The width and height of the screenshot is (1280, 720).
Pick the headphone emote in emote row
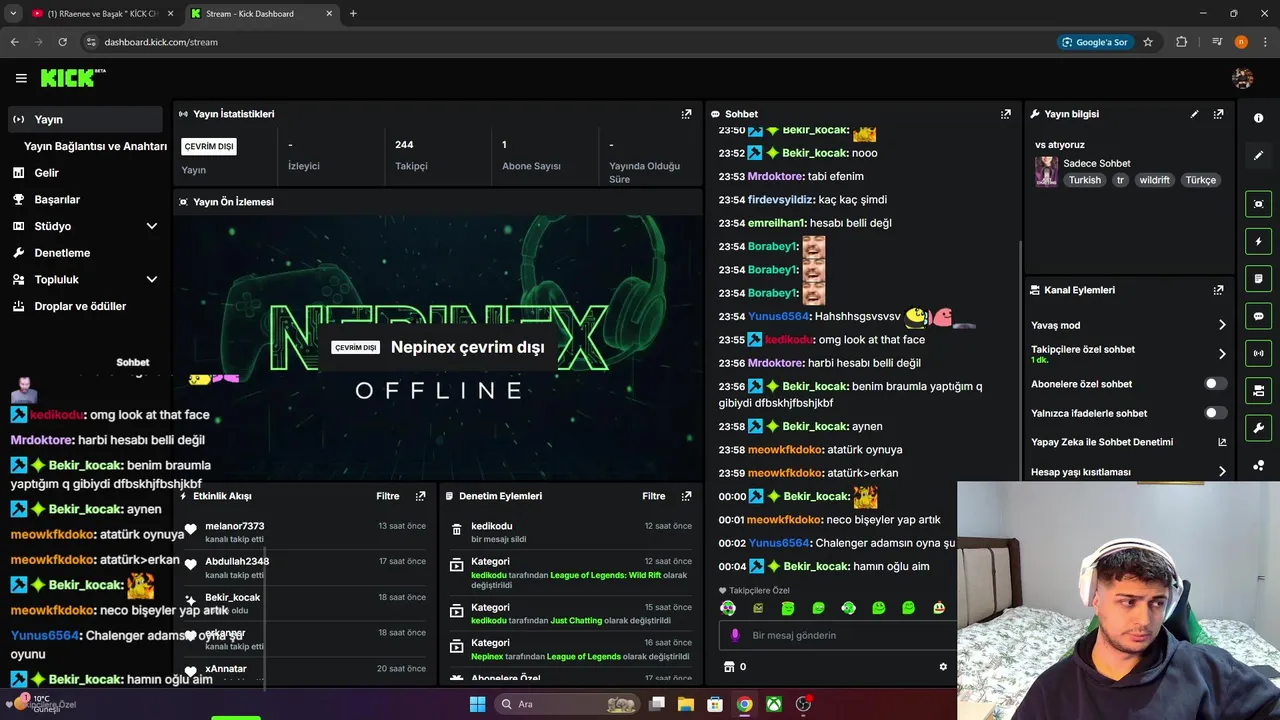click(848, 608)
